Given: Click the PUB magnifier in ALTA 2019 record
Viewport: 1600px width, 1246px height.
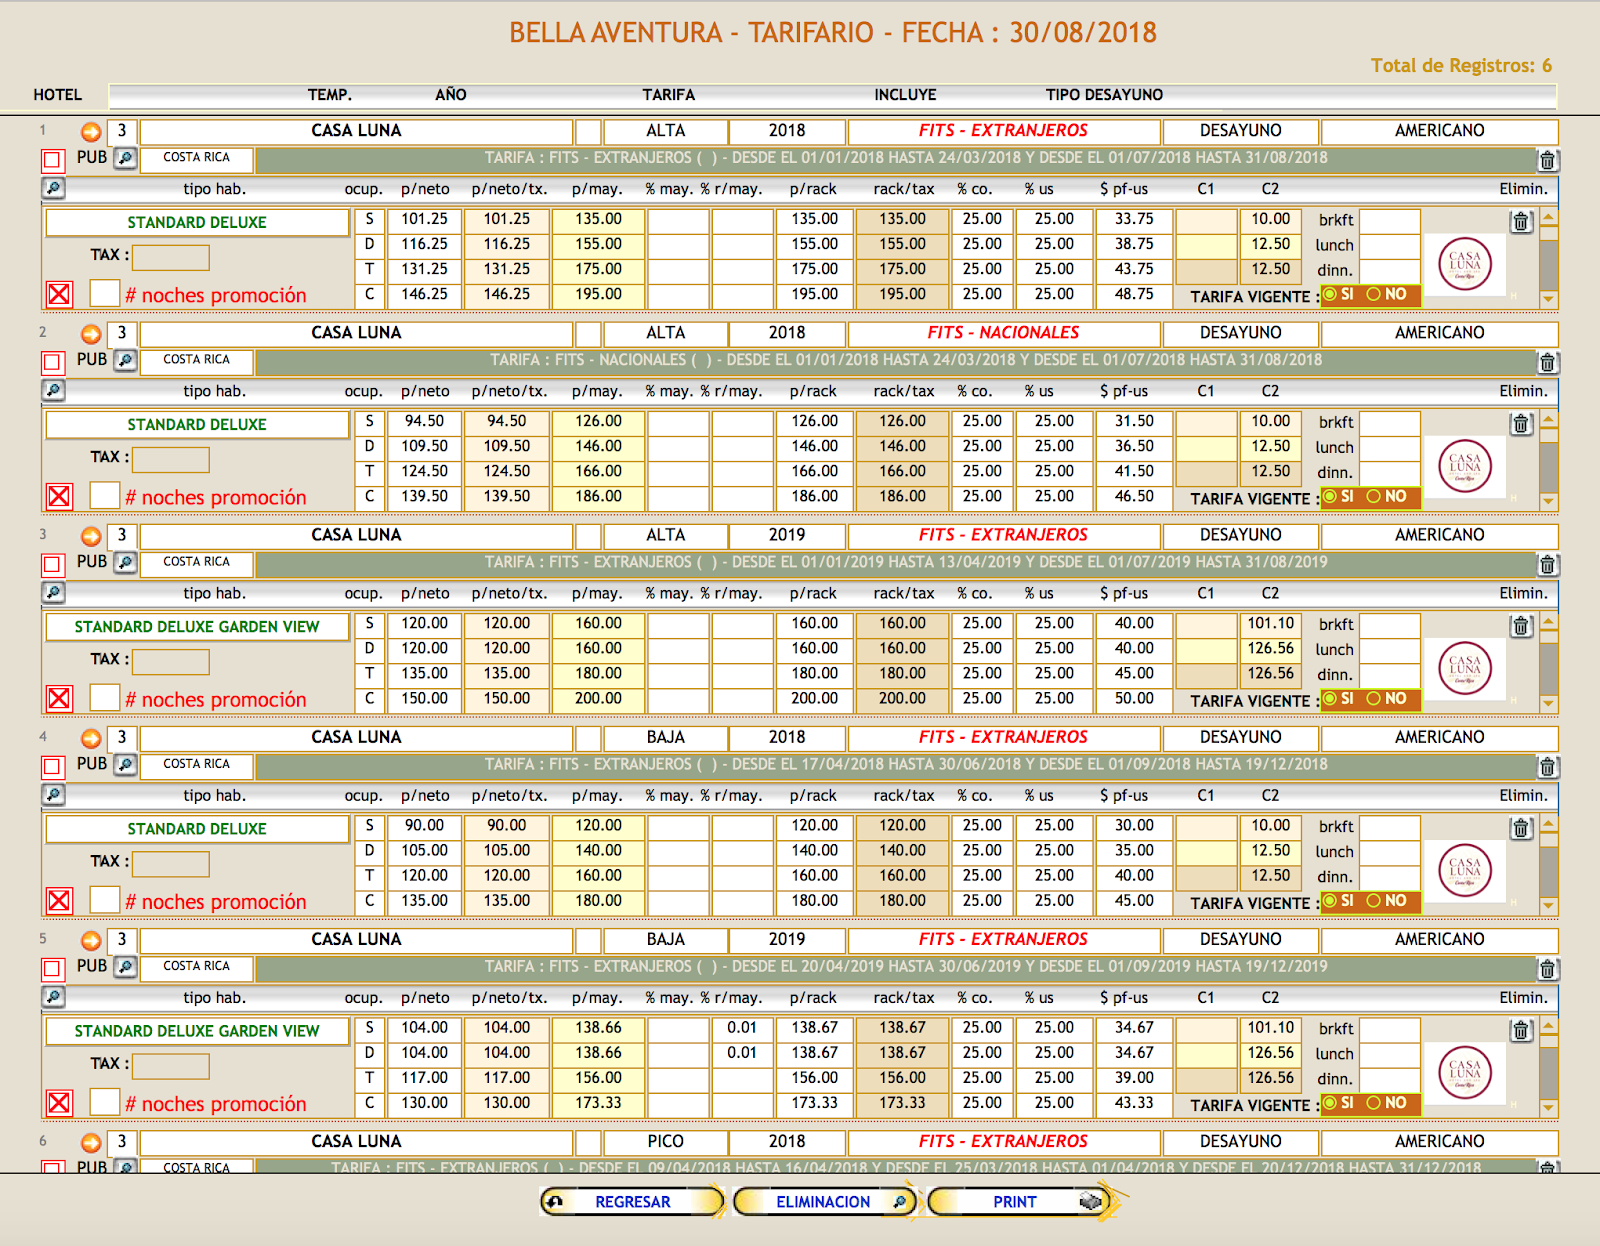Looking at the screenshot, I should 125,562.
